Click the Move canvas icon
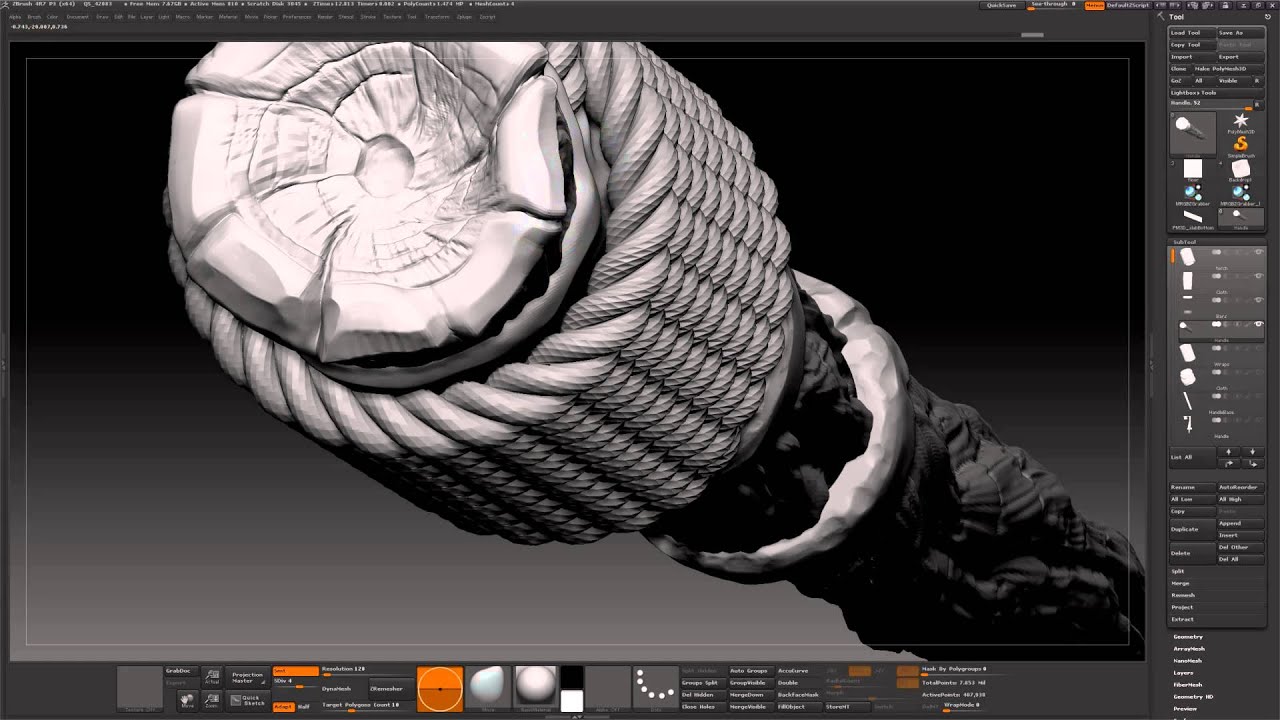The width and height of the screenshot is (1280, 720). point(187,701)
